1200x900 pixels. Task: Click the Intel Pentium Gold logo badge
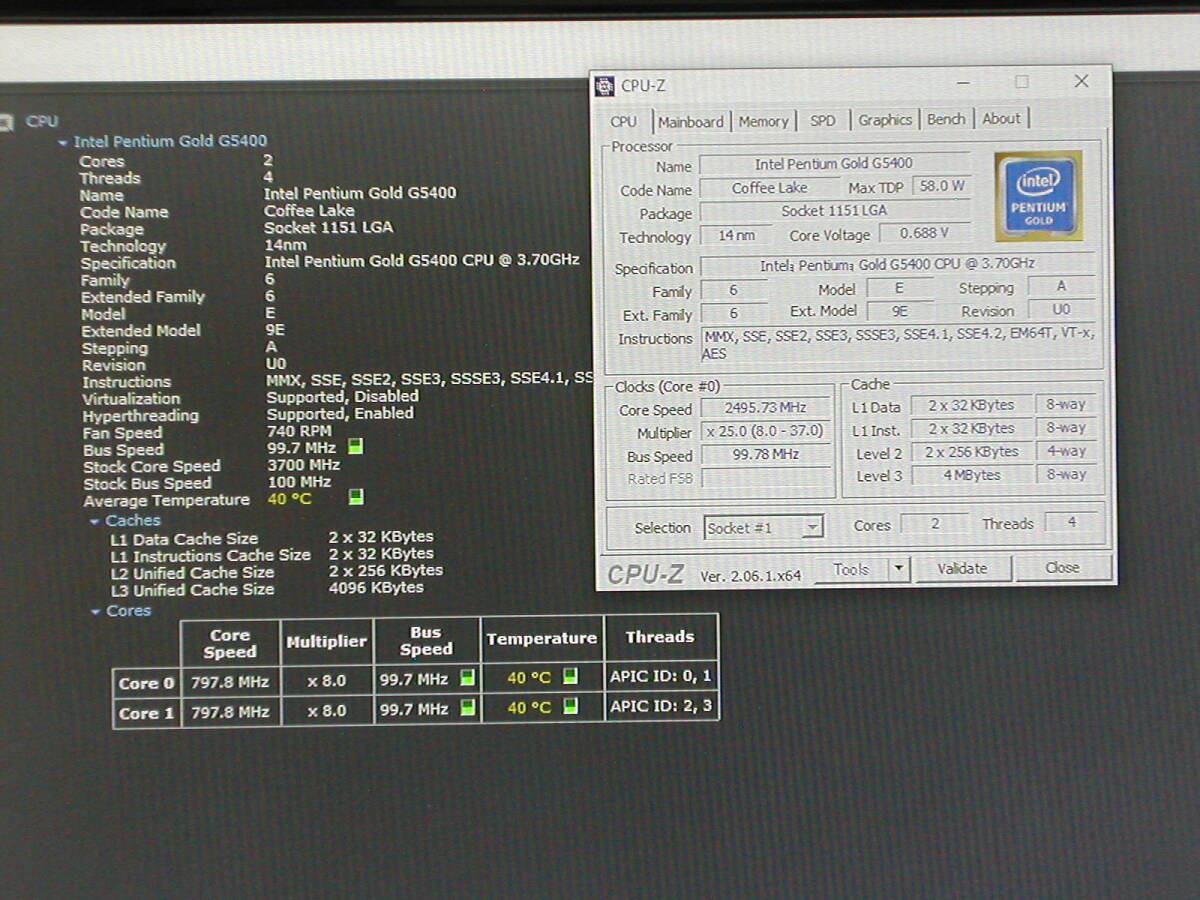click(1038, 196)
